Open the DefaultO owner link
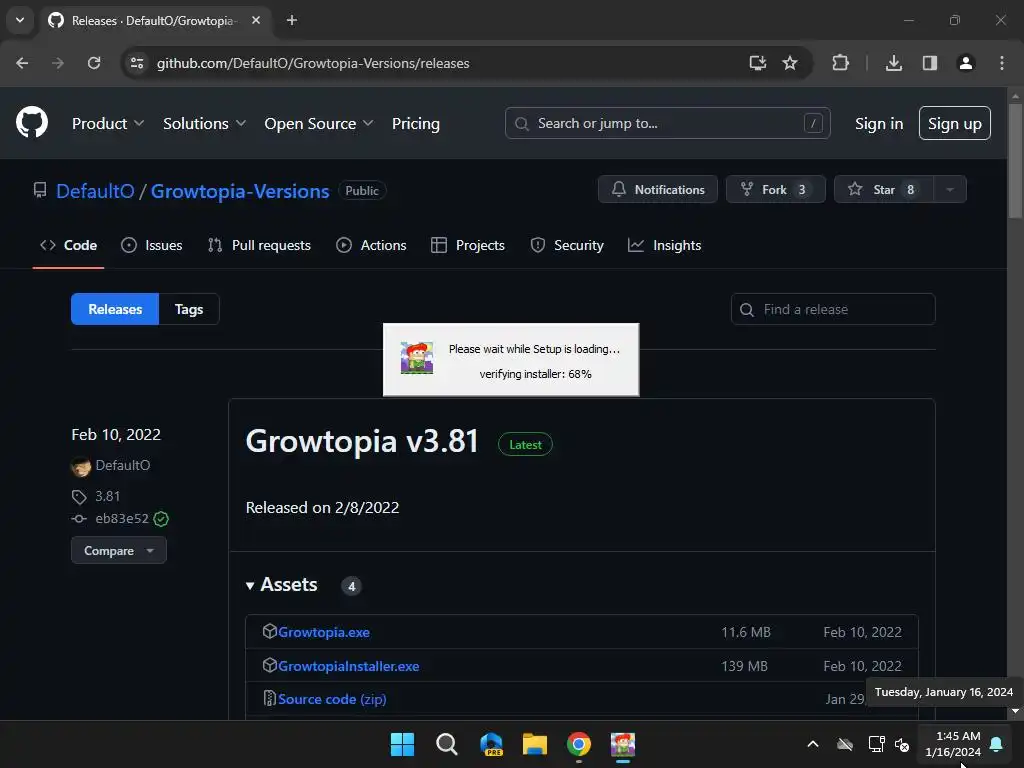This screenshot has height=768, width=1024. (x=95, y=191)
